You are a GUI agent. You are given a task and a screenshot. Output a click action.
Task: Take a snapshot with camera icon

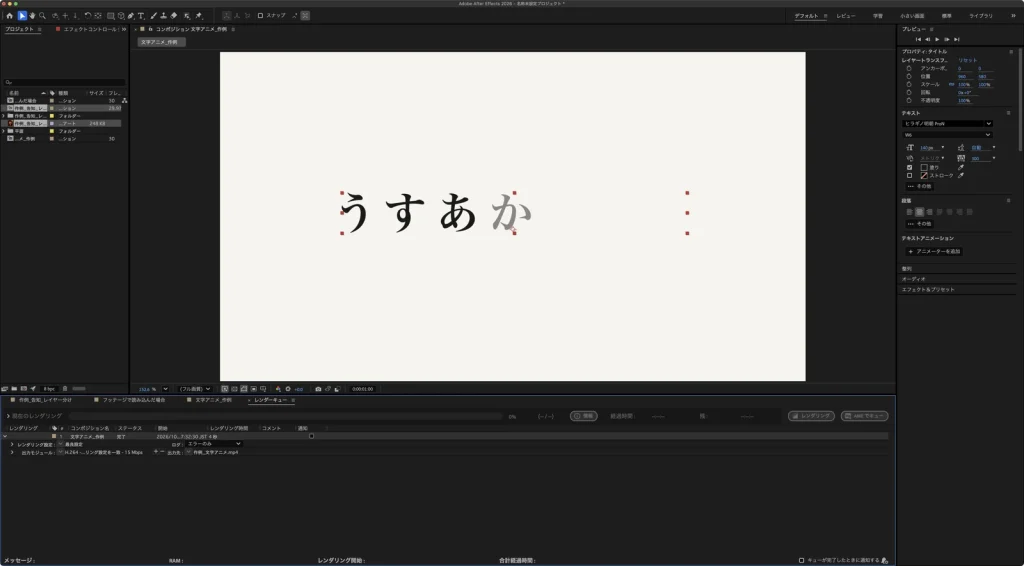(x=318, y=389)
